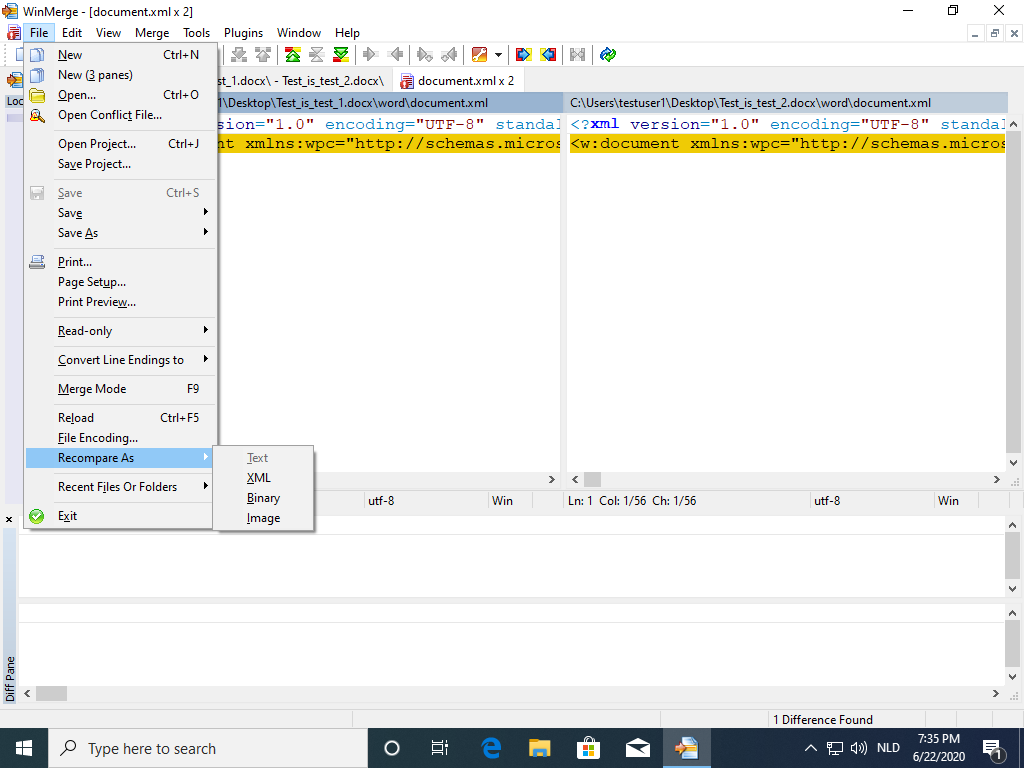Click the All Right blue arrow icon
1024x768 pixels.
coord(523,55)
